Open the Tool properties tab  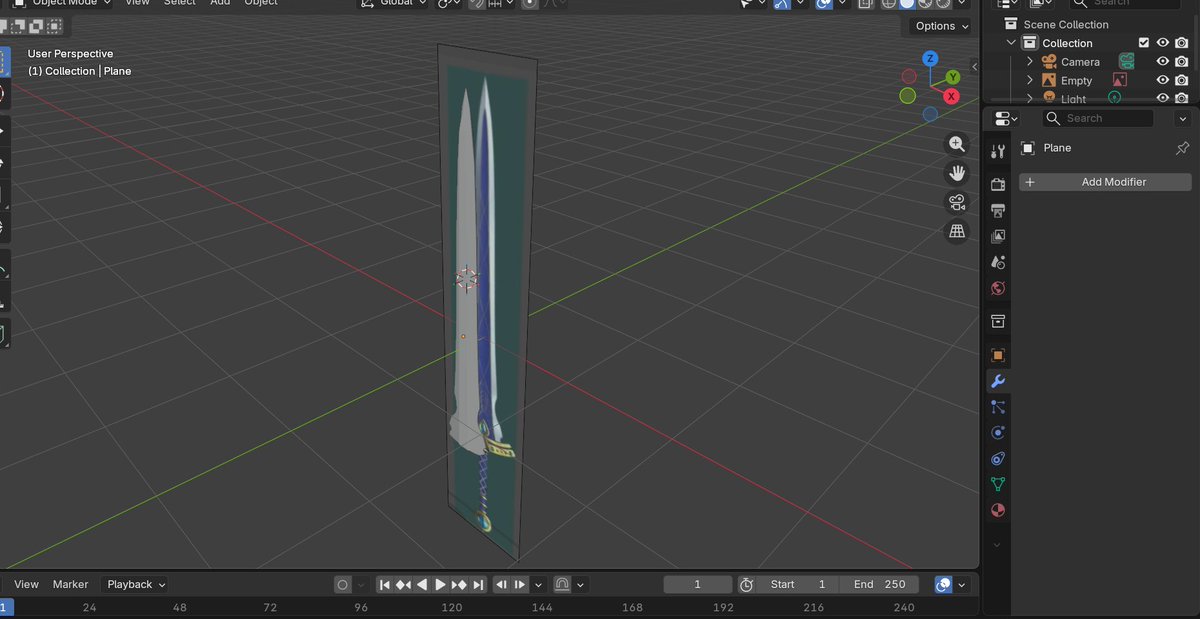click(997, 151)
